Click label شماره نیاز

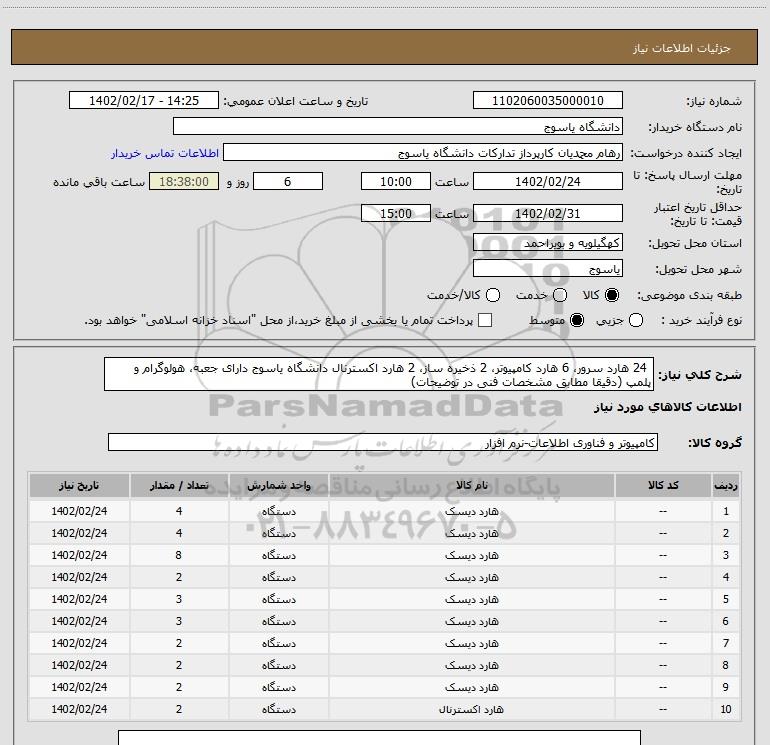tap(714, 102)
